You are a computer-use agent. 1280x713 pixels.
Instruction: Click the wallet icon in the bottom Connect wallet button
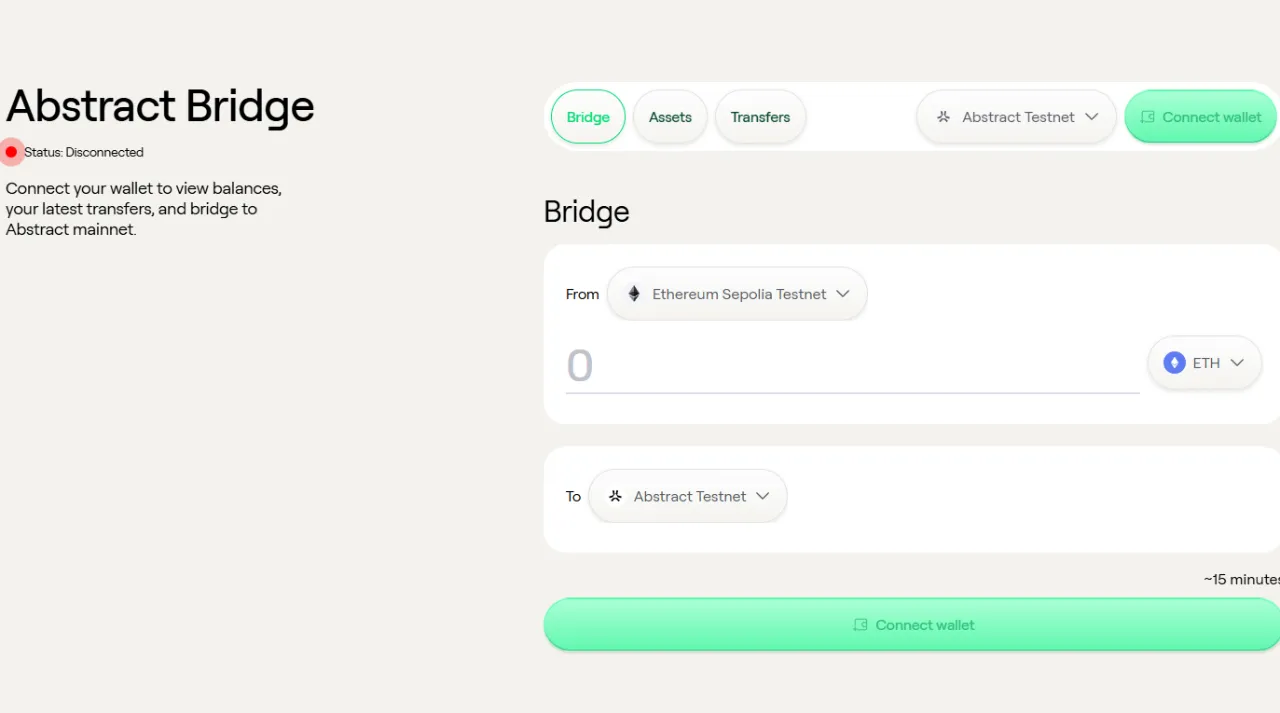[860, 625]
